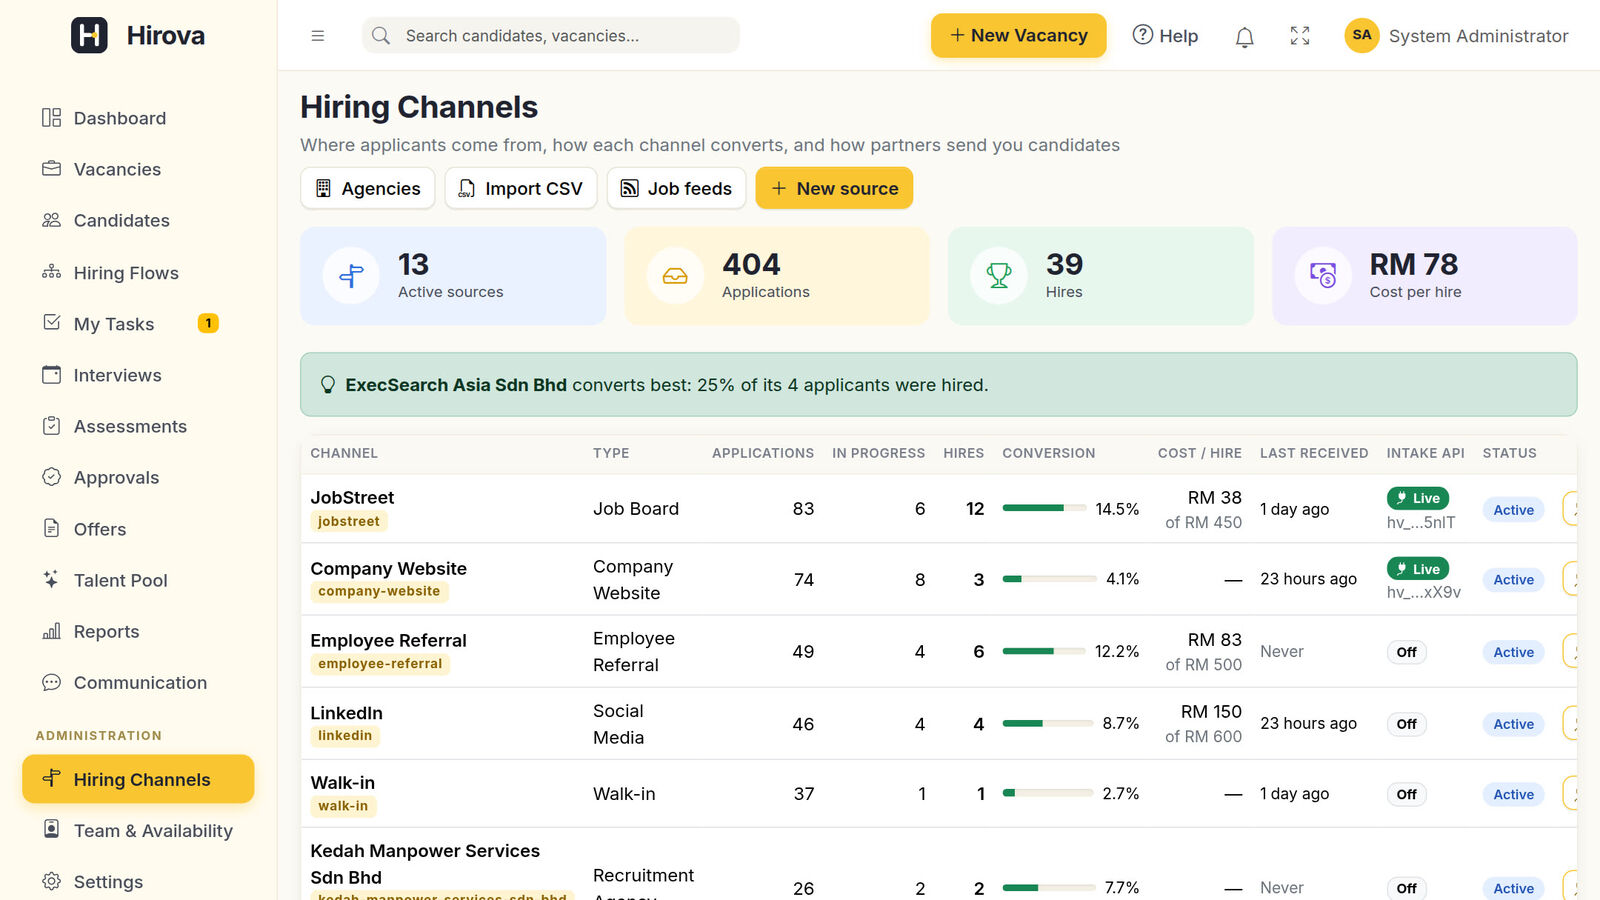Open Offers in the sidebar

(x=138, y=529)
